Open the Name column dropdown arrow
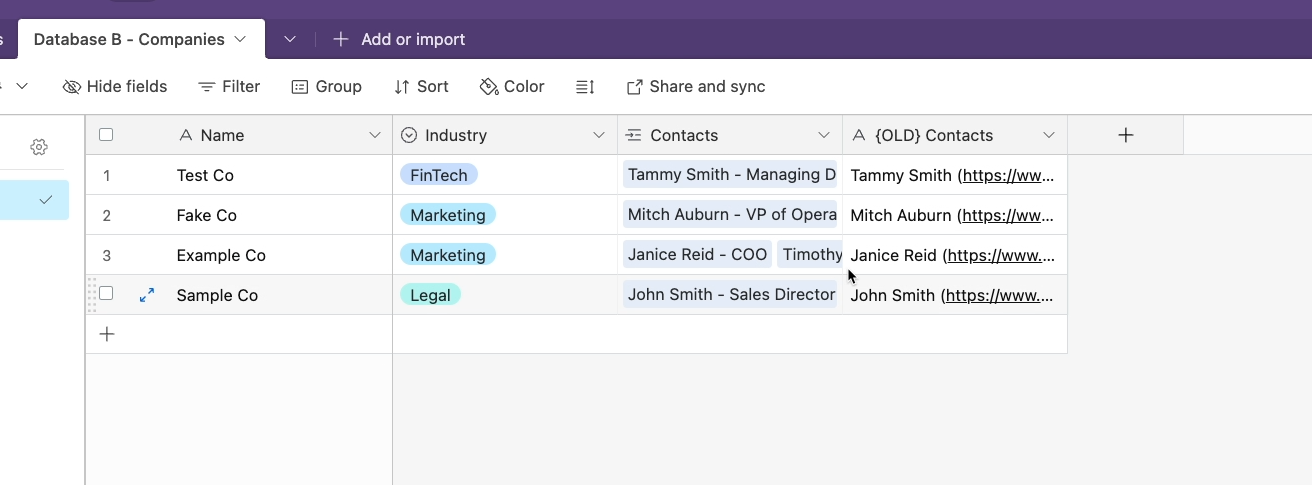Viewport: 1312px width, 485px height. (375, 135)
